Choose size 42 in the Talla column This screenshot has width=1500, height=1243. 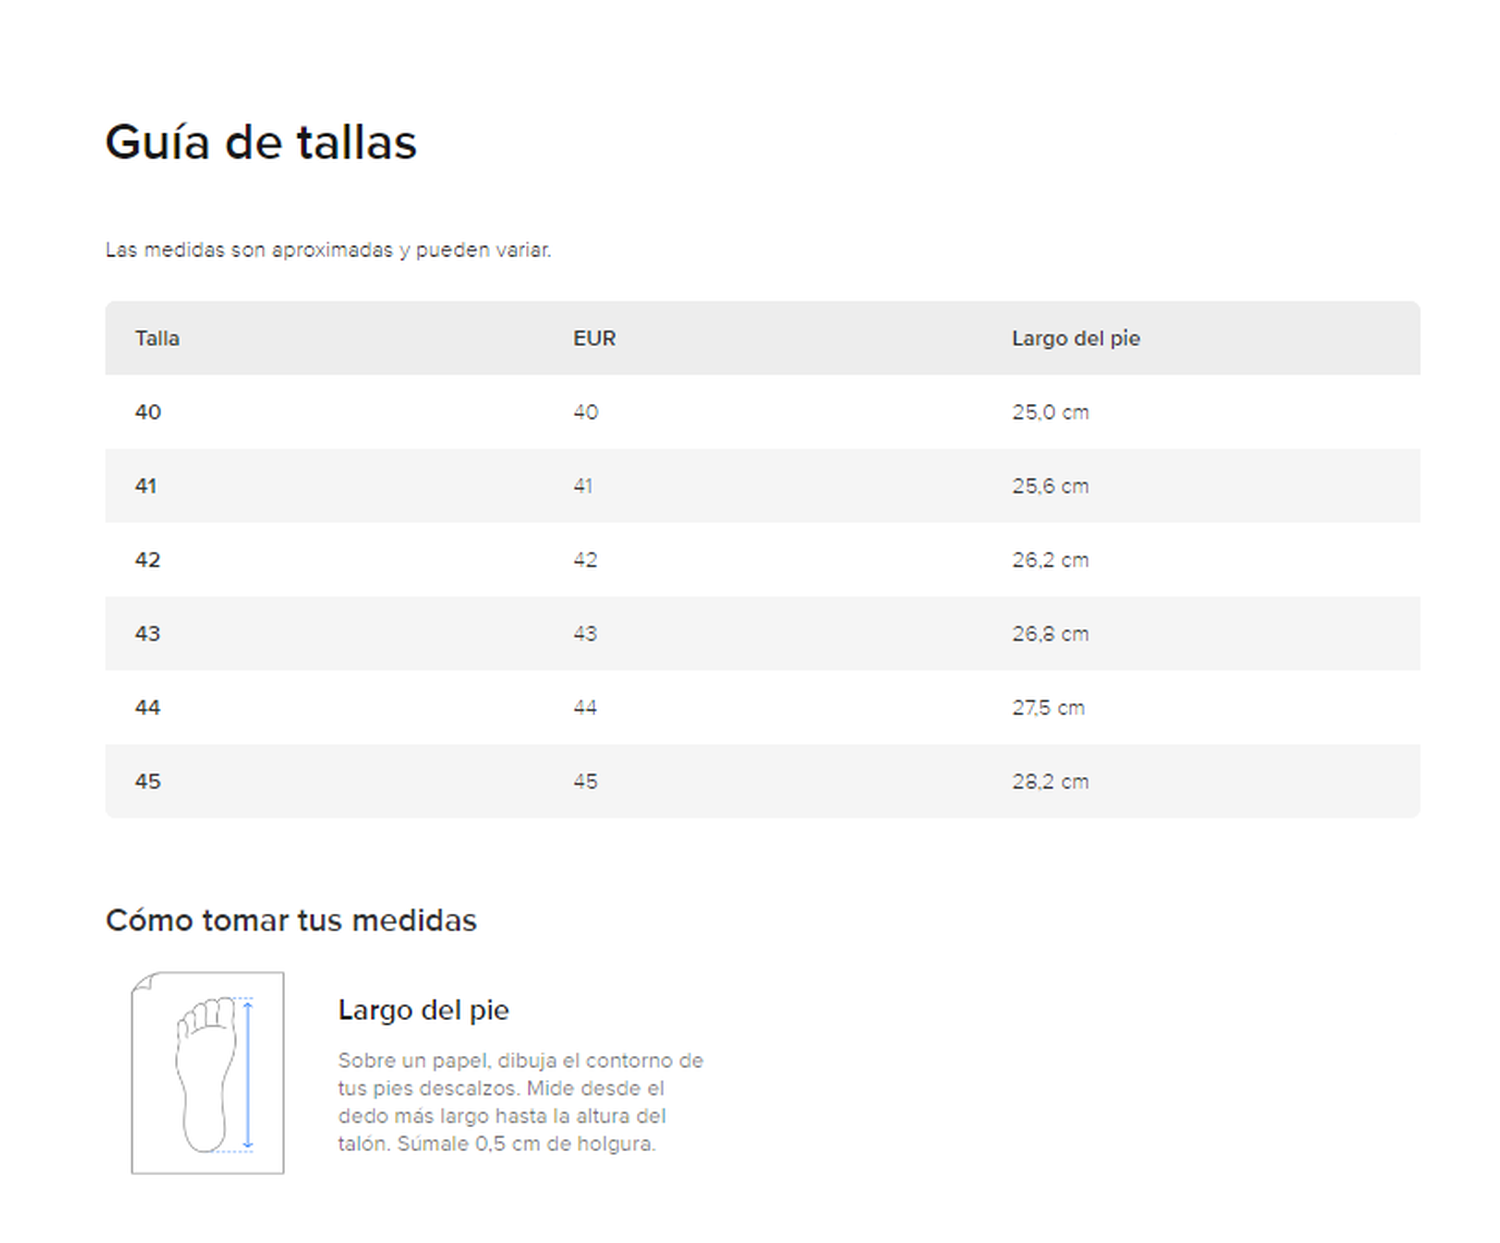[x=148, y=560]
